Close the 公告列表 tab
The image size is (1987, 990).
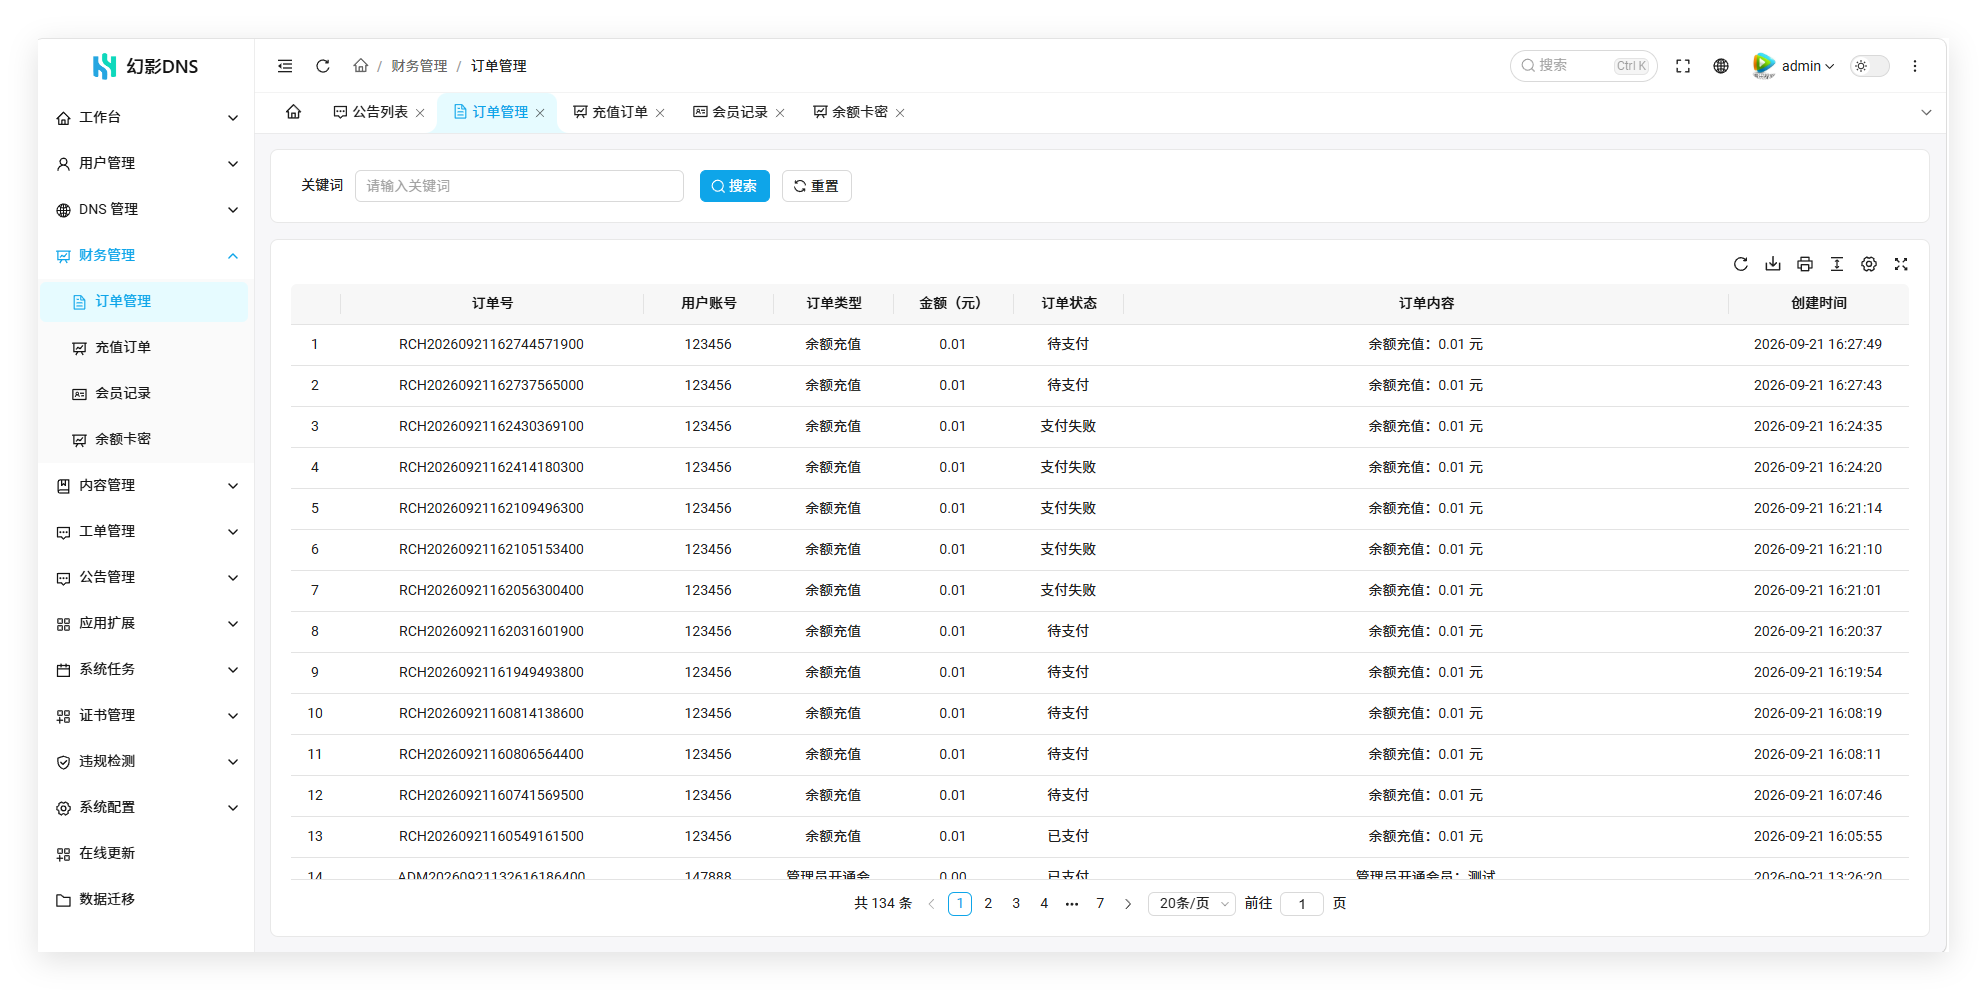(x=420, y=113)
